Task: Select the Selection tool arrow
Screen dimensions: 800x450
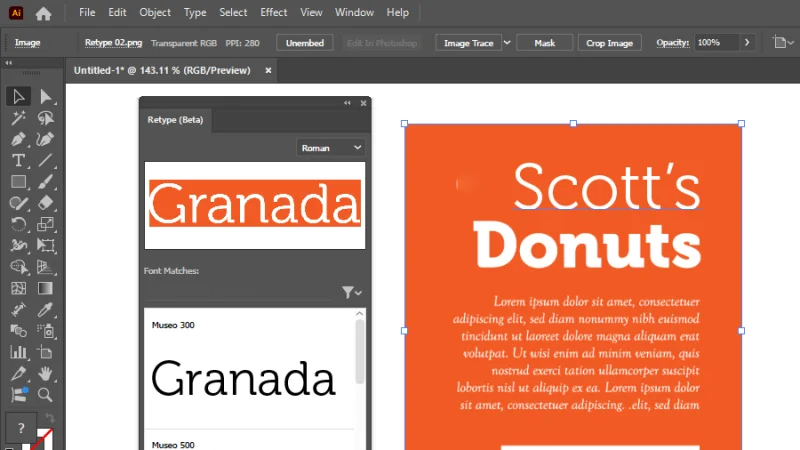Action: 18,97
